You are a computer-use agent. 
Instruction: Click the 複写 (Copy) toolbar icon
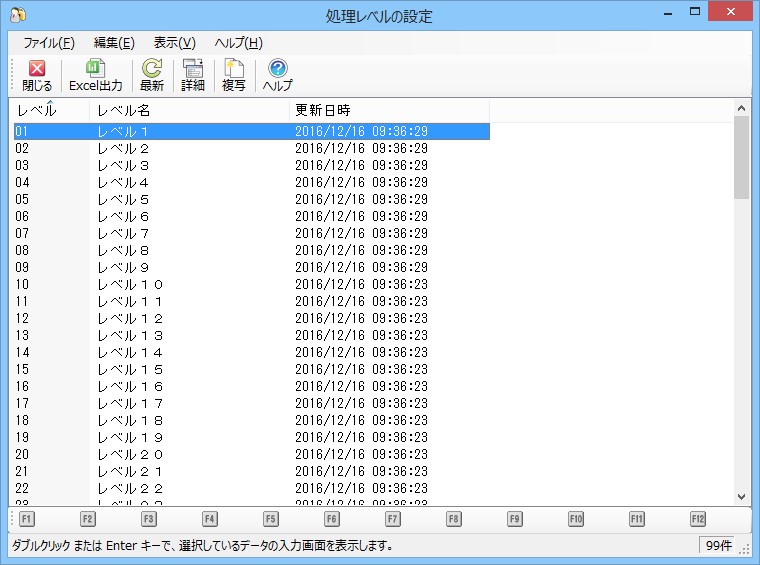pyautogui.click(x=234, y=75)
